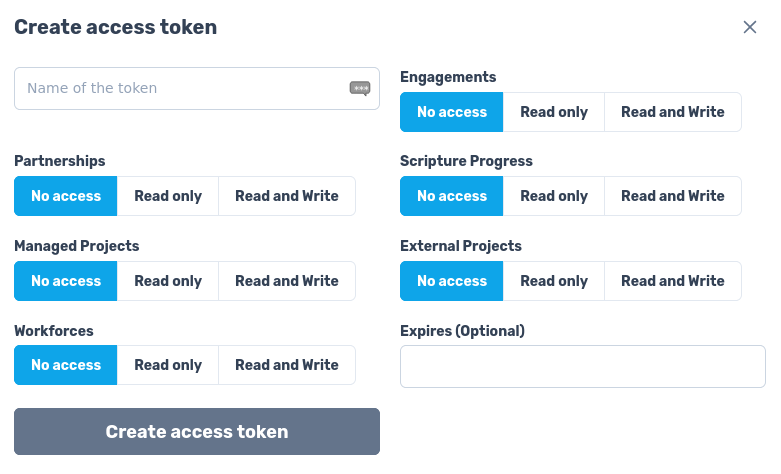Grant Read and Write for Workforces
The height and width of the screenshot is (474, 781).
(286, 365)
